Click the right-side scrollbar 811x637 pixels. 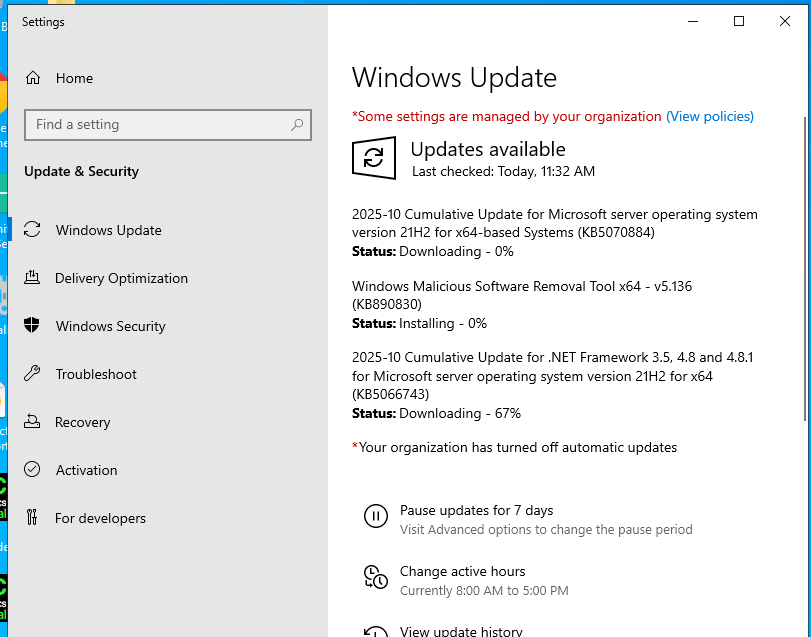[806, 200]
